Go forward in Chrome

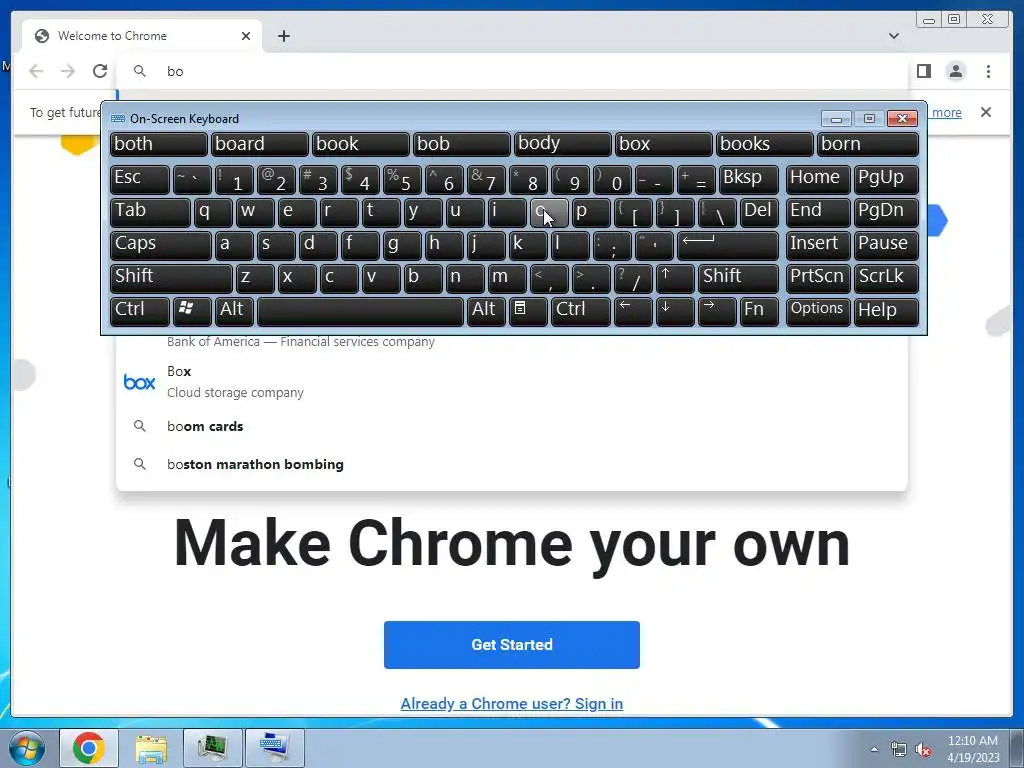[x=68, y=71]
